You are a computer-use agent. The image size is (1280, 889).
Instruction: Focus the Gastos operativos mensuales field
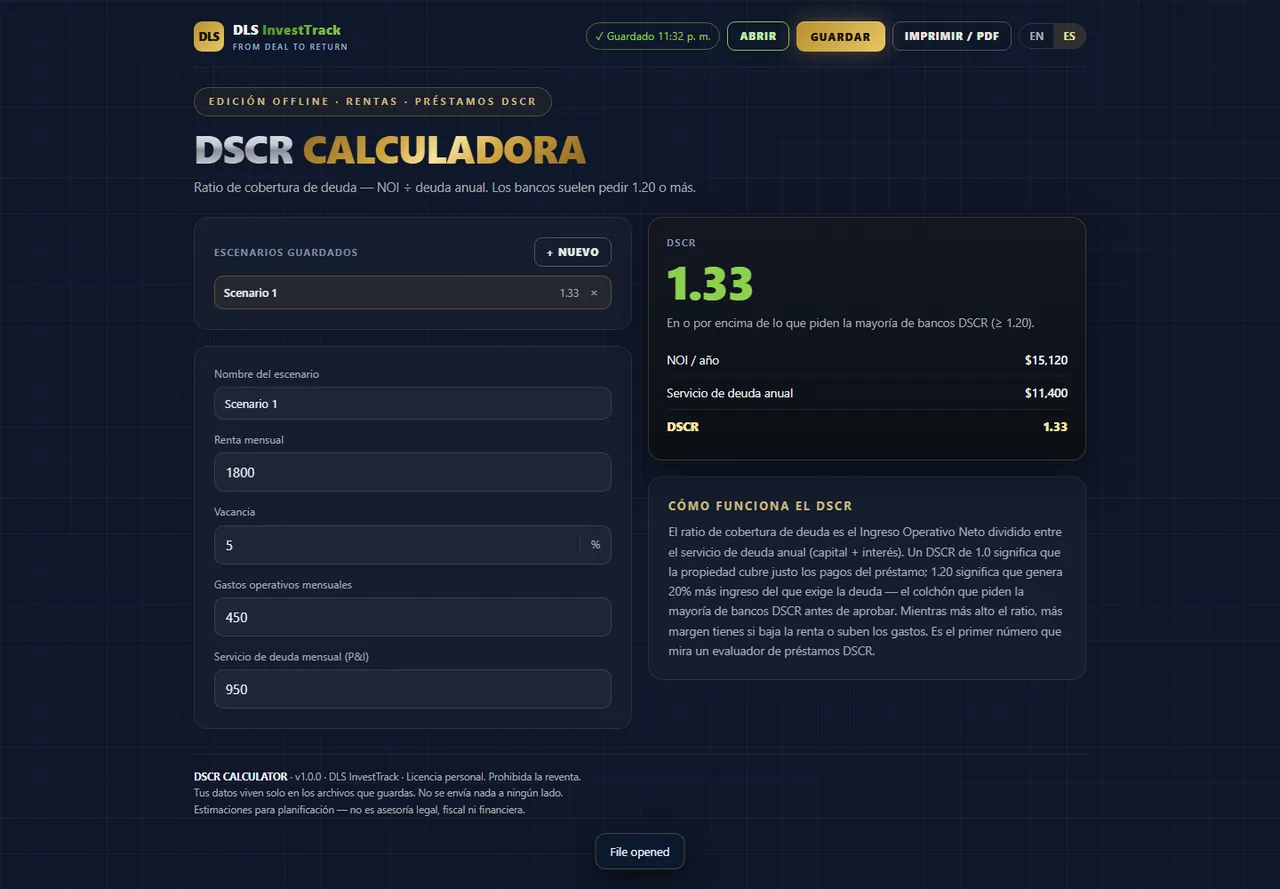tap(412, 617)
